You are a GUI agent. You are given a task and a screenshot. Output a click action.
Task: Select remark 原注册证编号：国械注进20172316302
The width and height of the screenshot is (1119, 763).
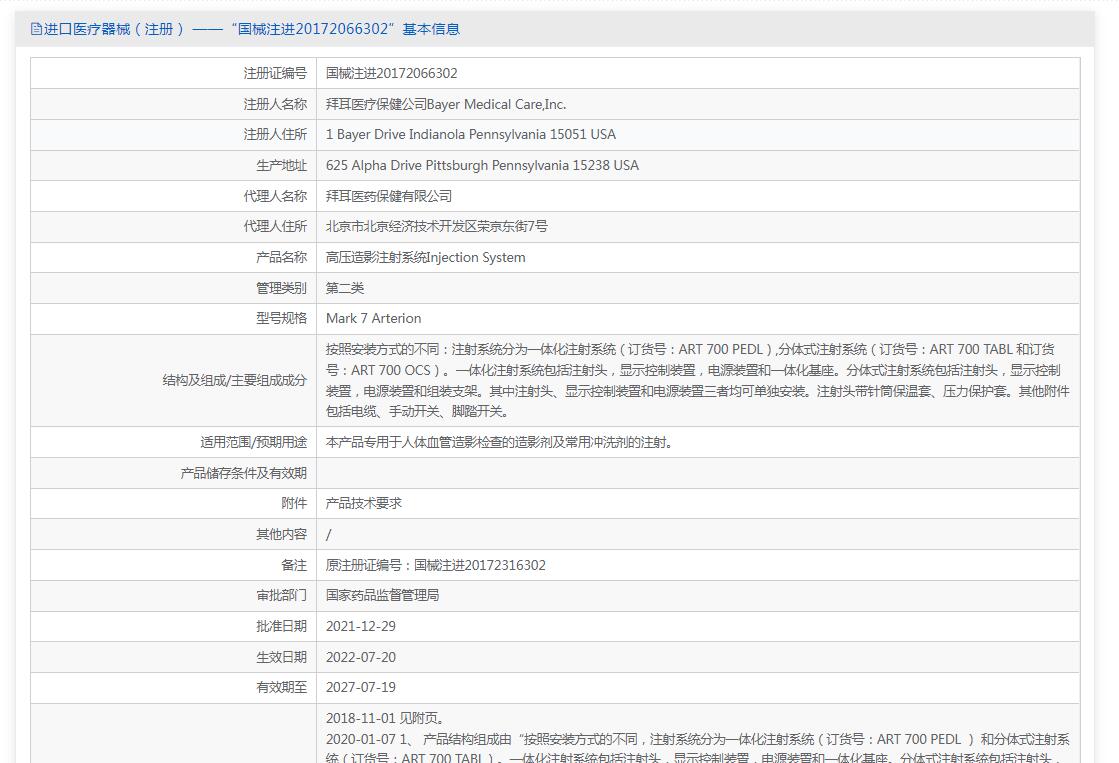[x=435, y=565]
